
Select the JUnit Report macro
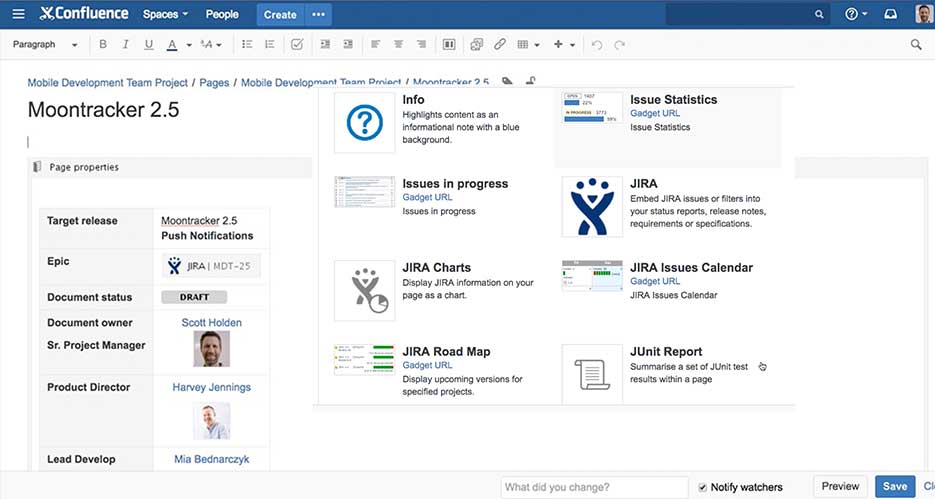pos(668,373)
